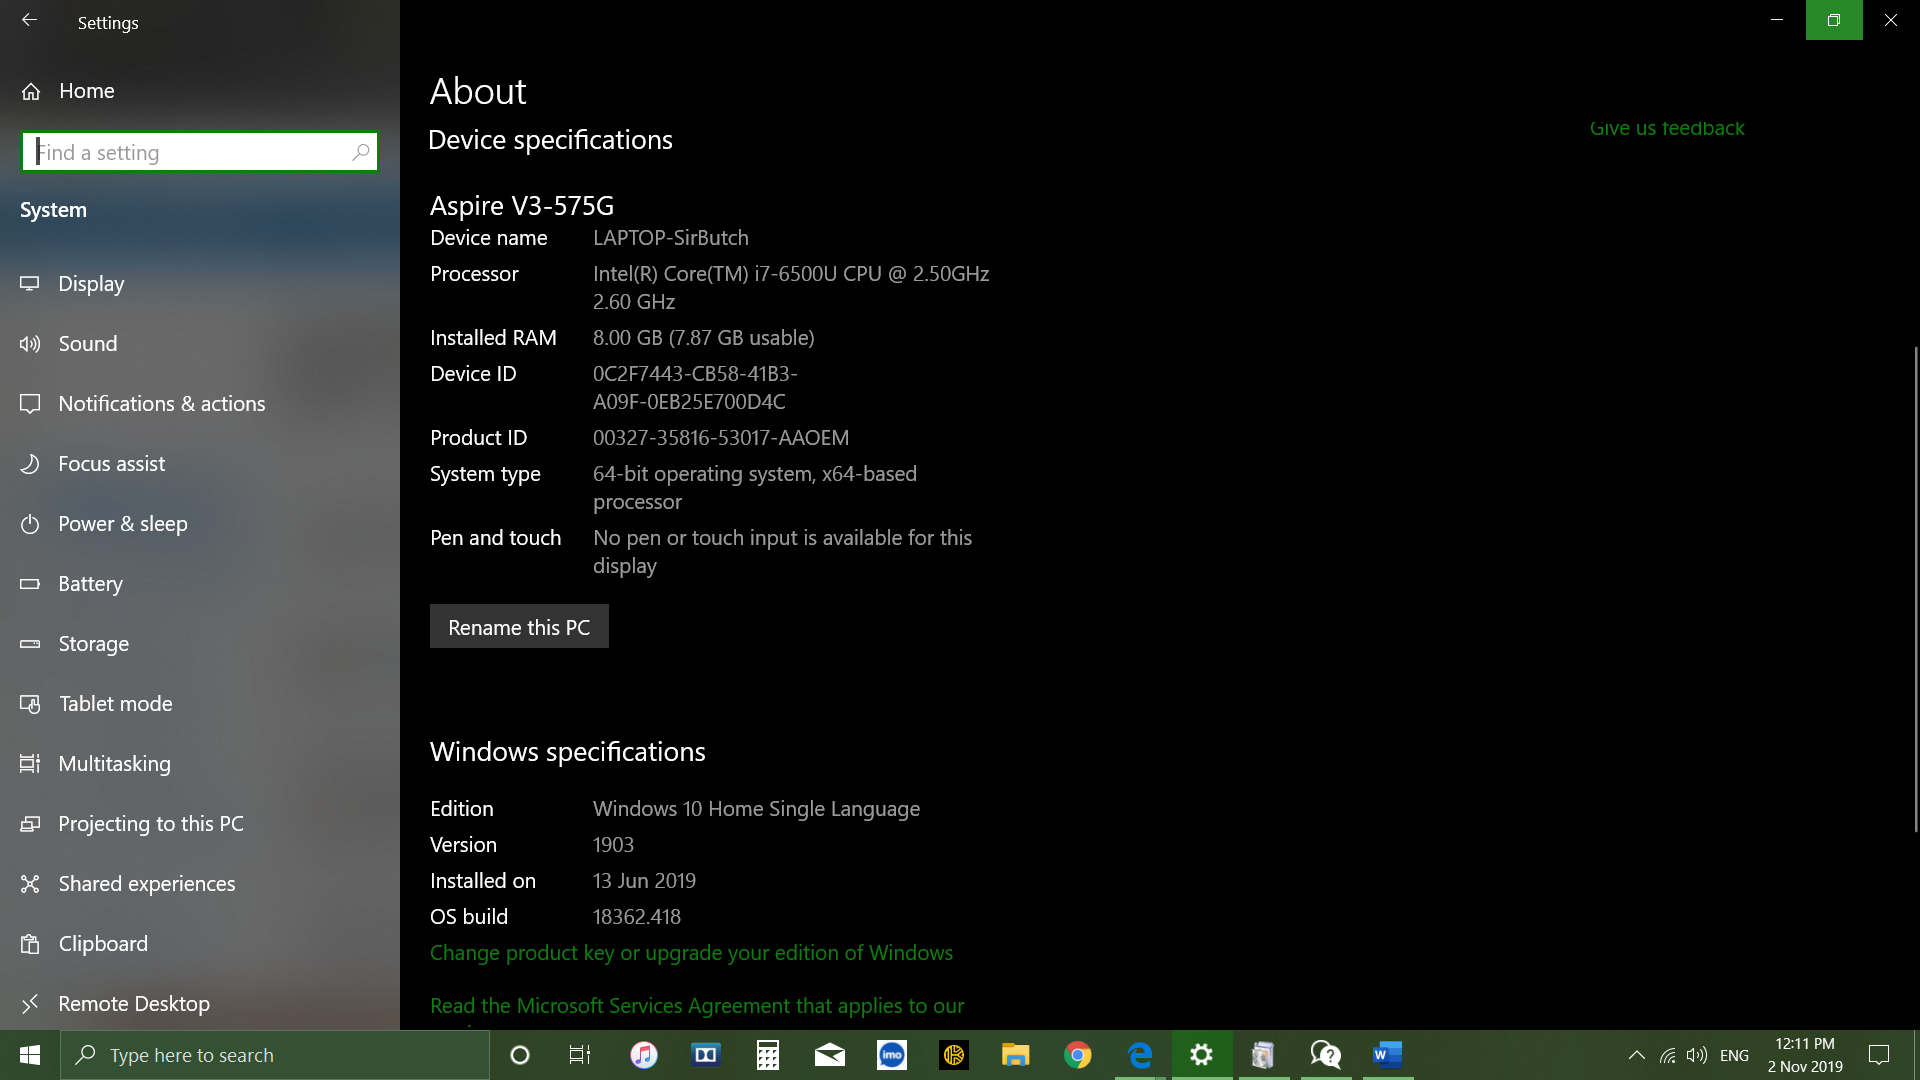Click the taskbar Type here to search box

tap(275, 1055)
